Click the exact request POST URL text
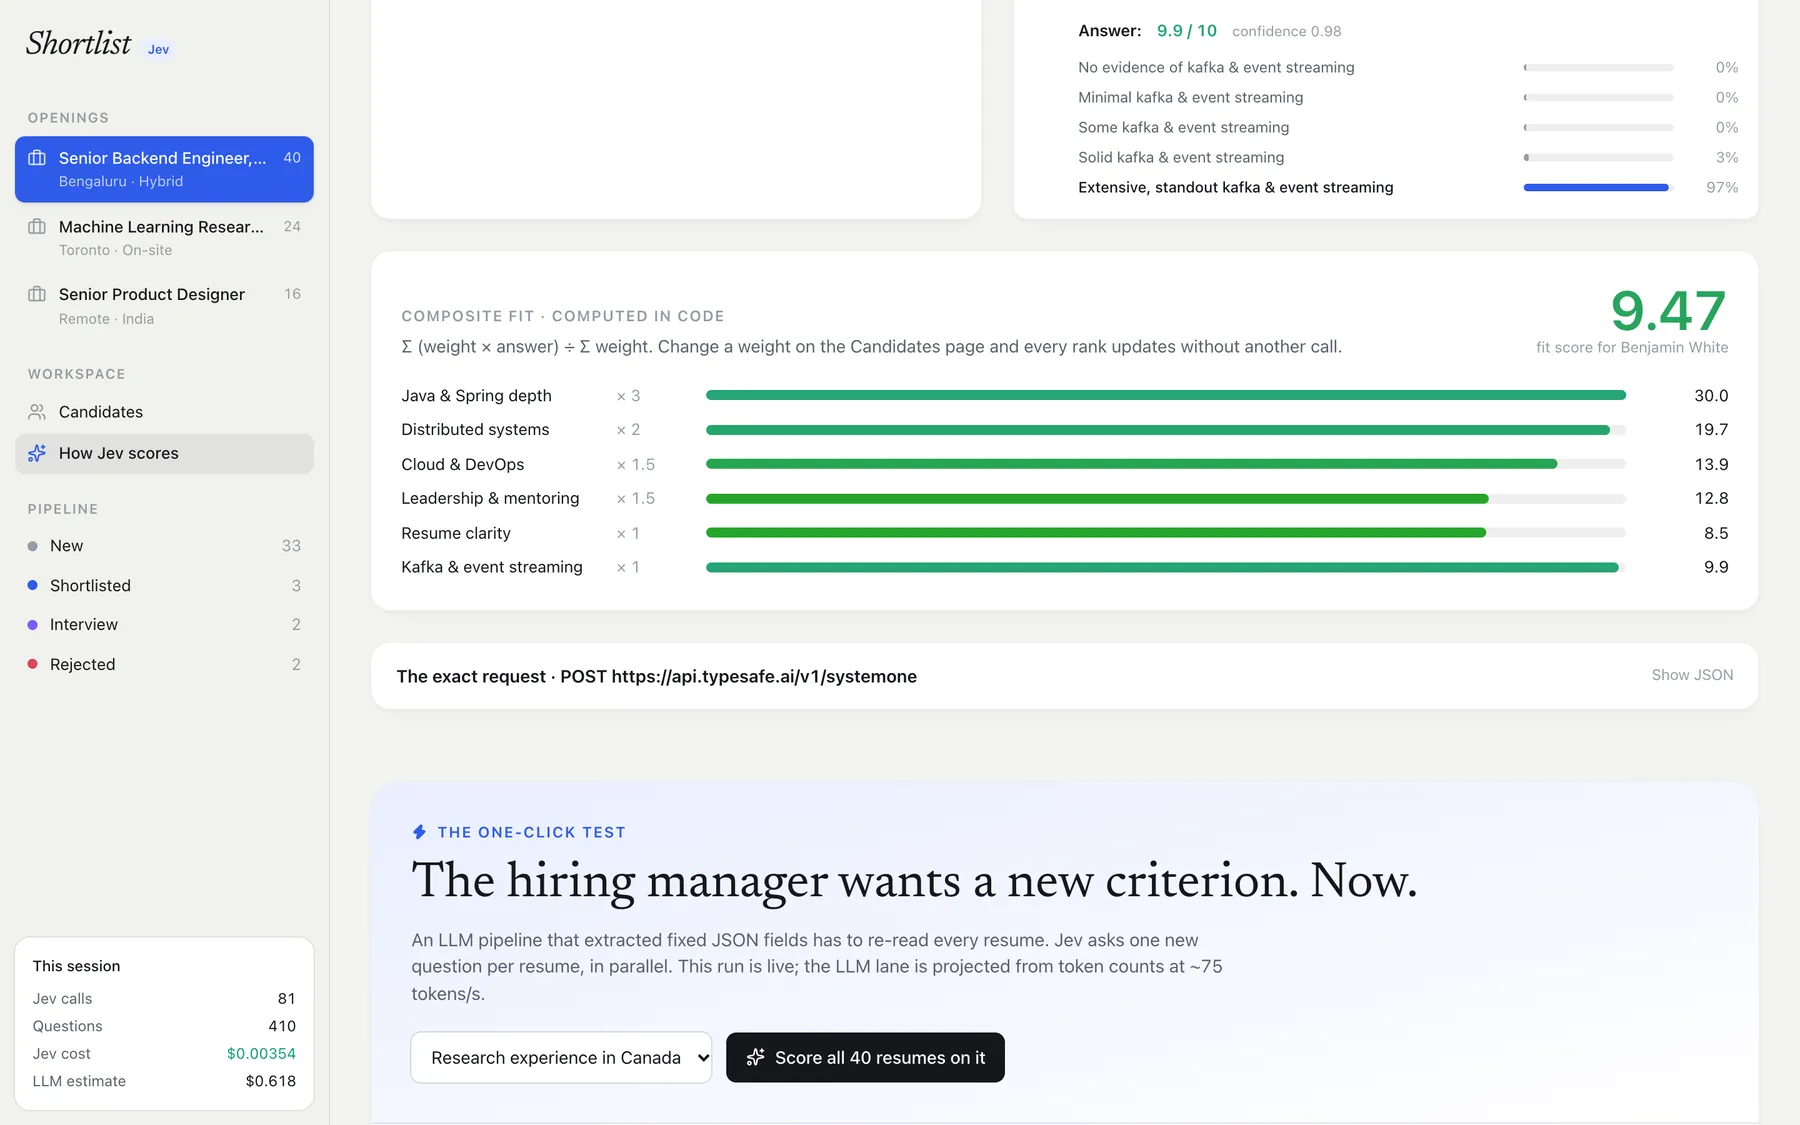Screen dimensions: 1800x1125 657,676
